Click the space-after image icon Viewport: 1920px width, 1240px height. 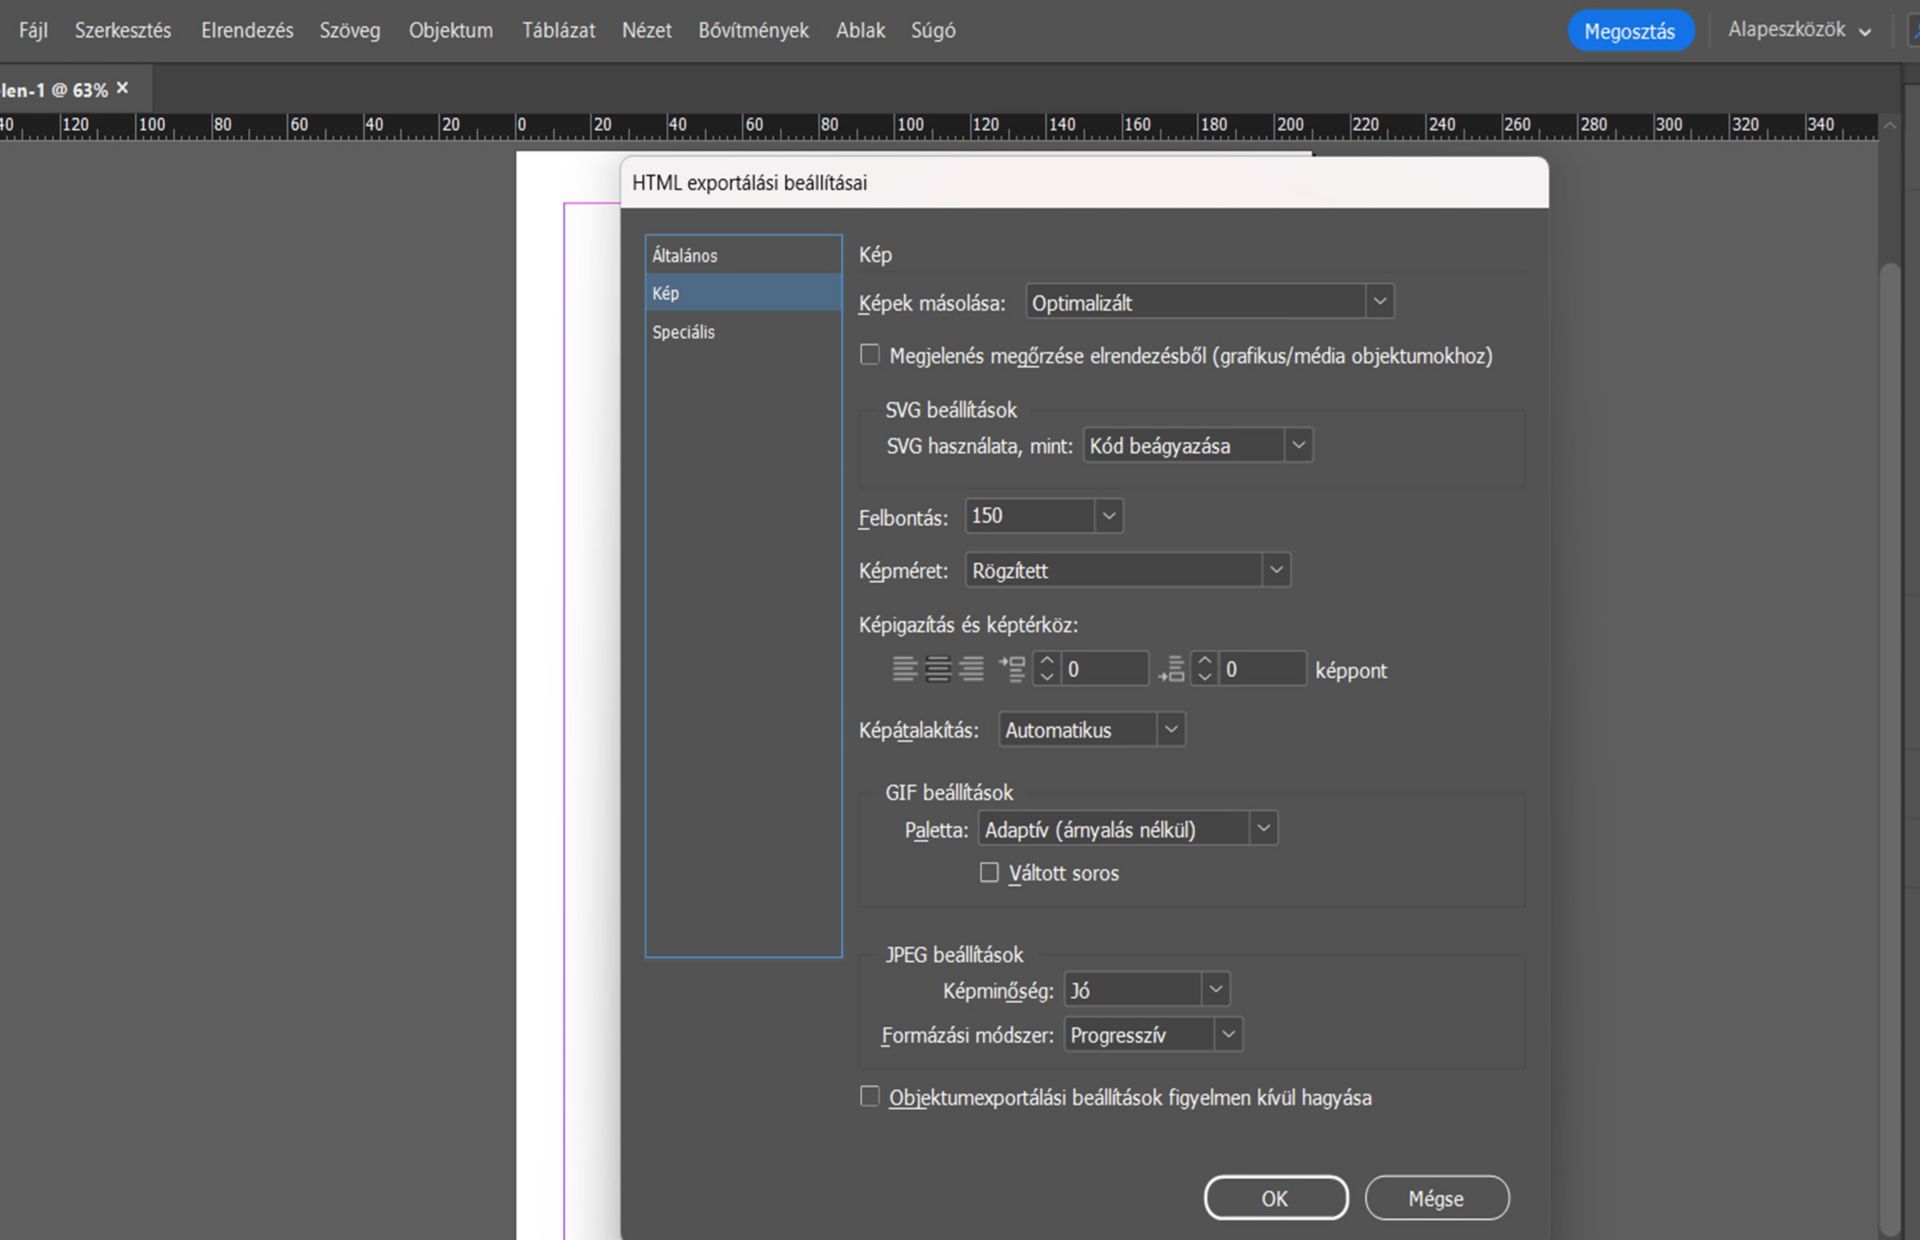[x=1172, y=669]
